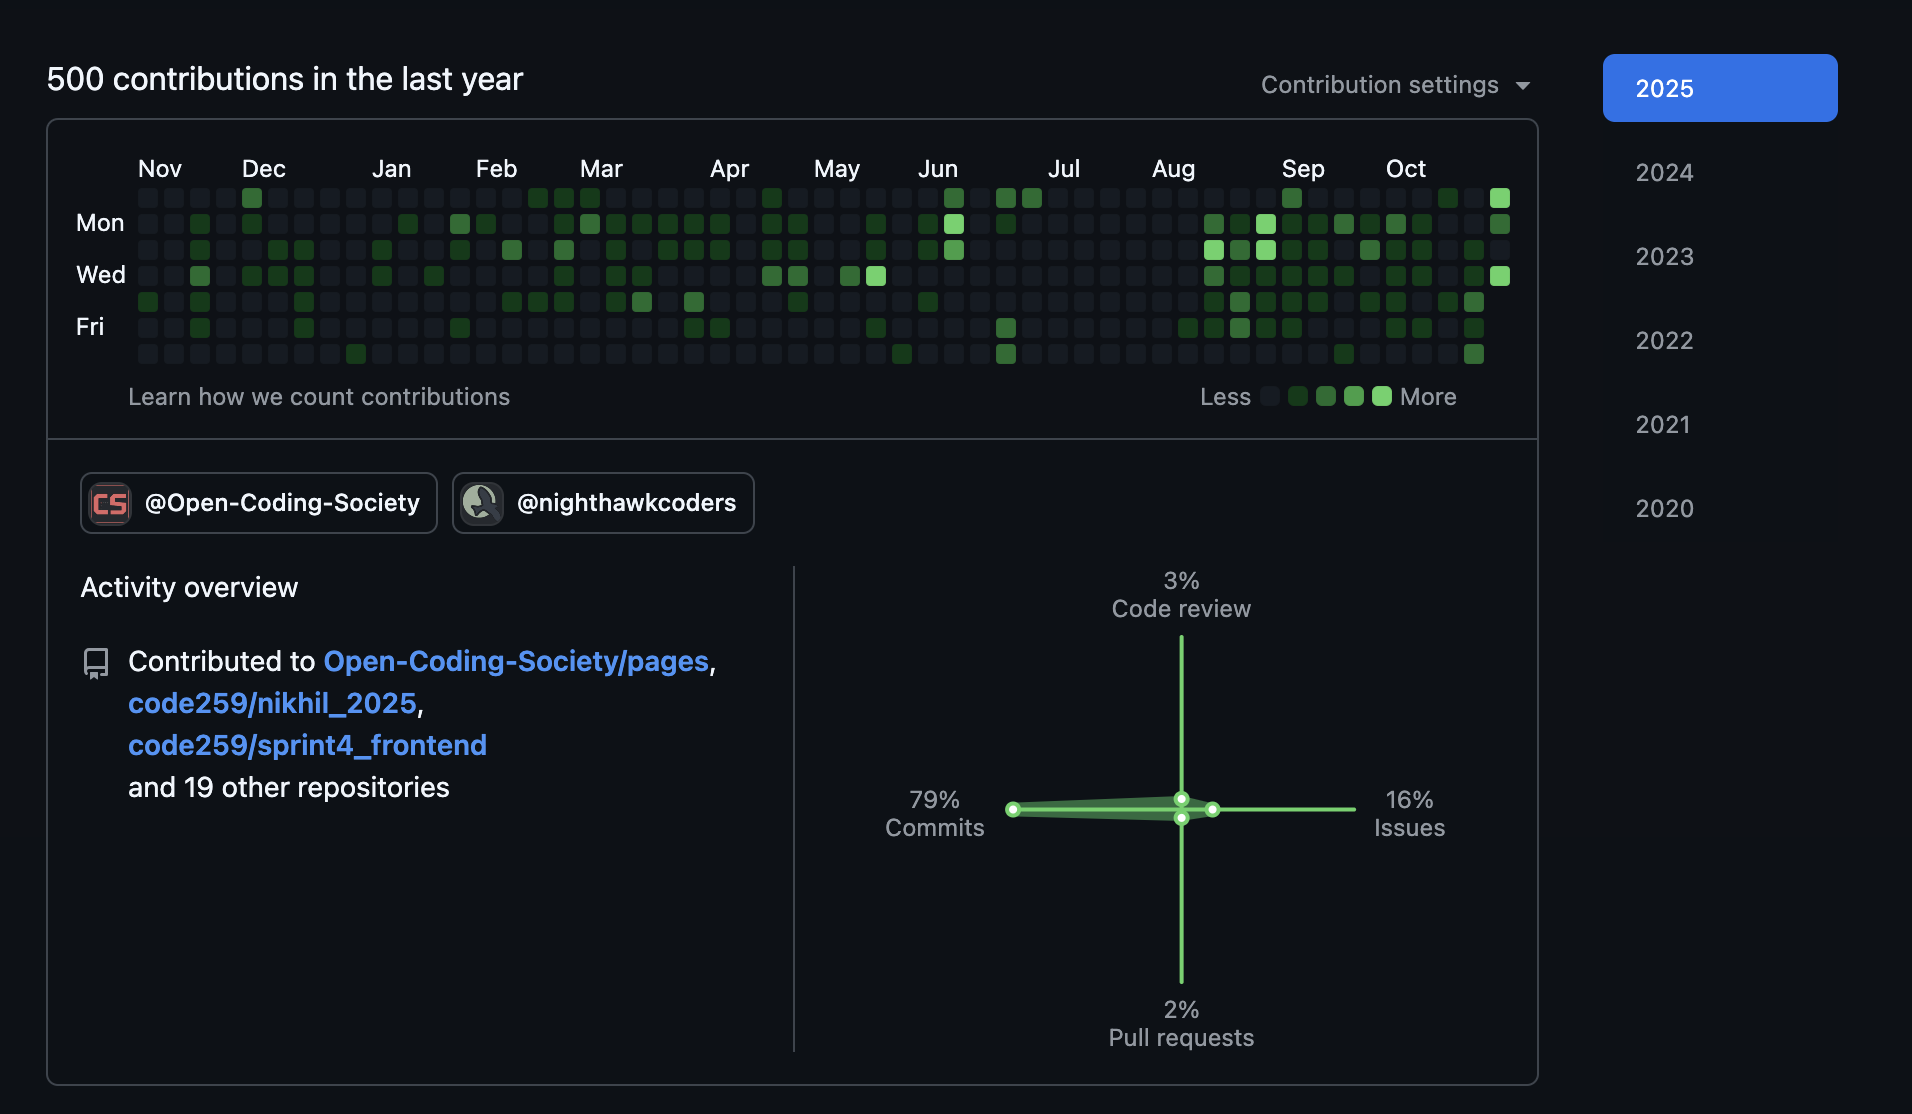Click the nighthawkcoders organization avatar icon
The width and height of the screenshot is (1912, 1114).
tap(482, 503)
